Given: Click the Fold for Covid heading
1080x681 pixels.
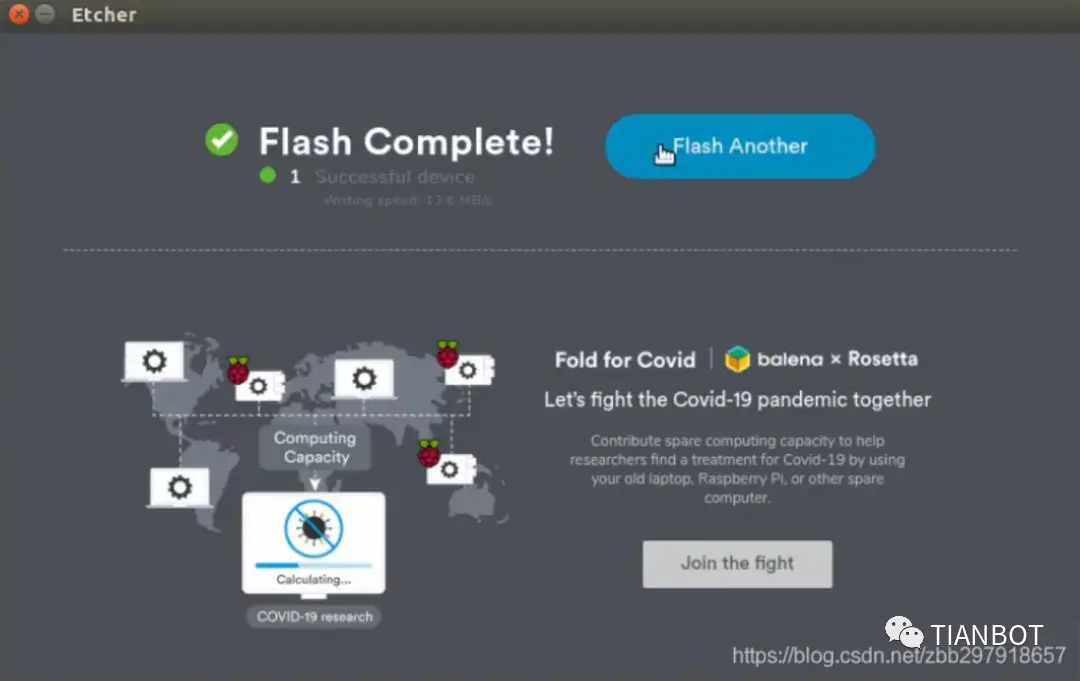Looking at the screenshot, I should (x=625, y=359).
